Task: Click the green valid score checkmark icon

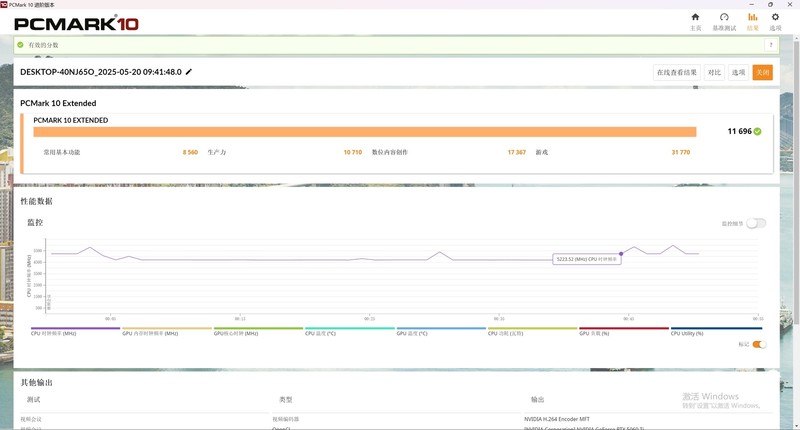Action: [20, 45]
